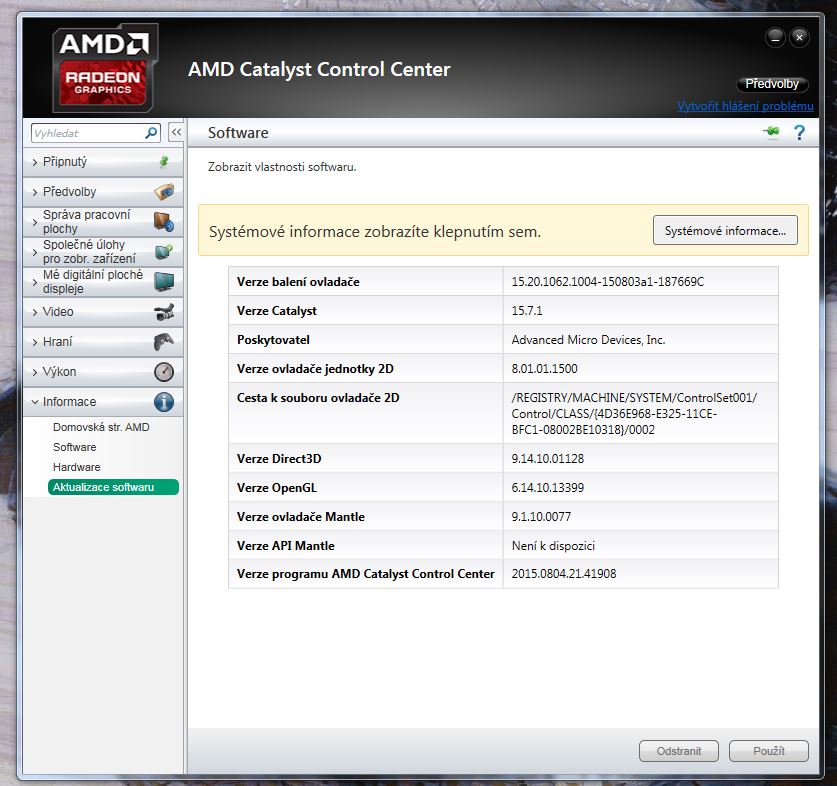Select Aktualizace softwaru in sidebar

(x=104, y=487)
